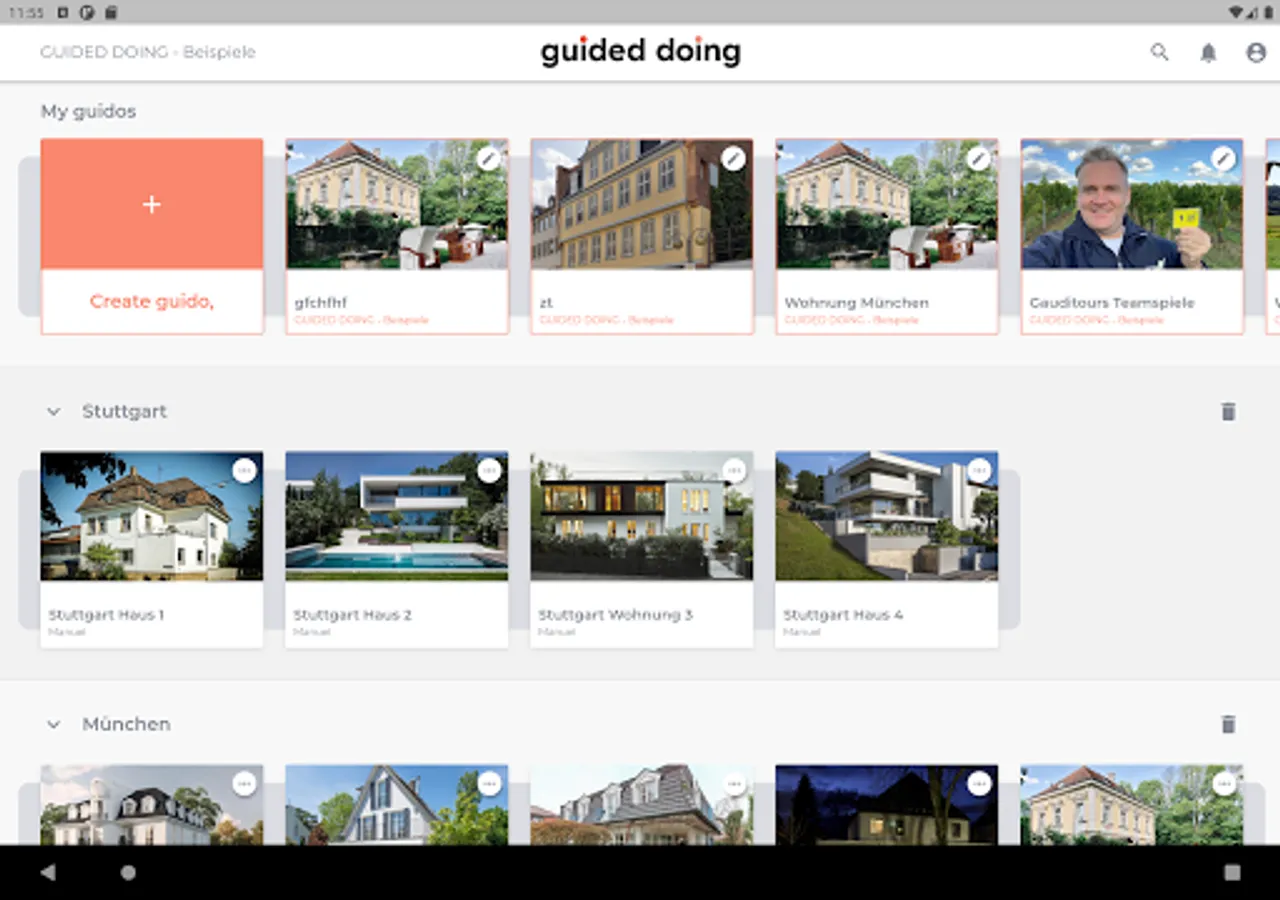Click the Stuttgart Haus 2 title
The image size is (1280, 900).
click(353, 615)
